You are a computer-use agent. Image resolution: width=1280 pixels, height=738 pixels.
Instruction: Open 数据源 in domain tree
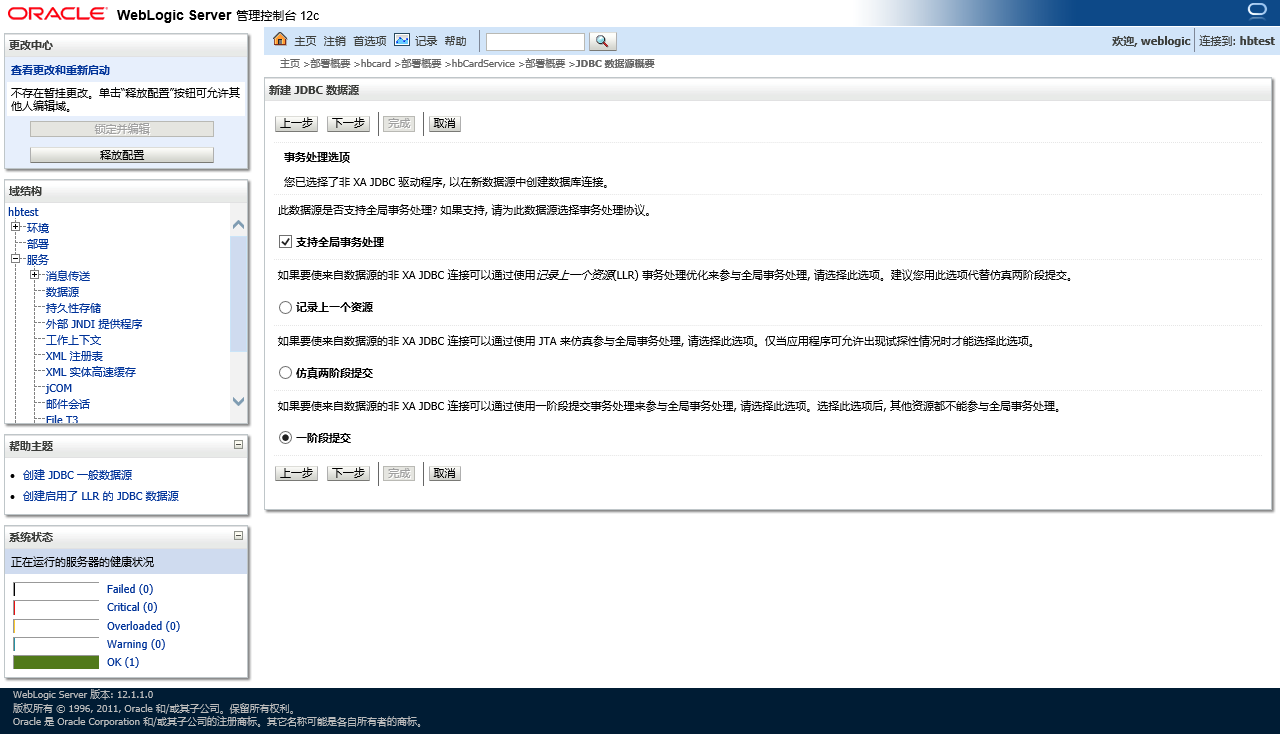62,292
